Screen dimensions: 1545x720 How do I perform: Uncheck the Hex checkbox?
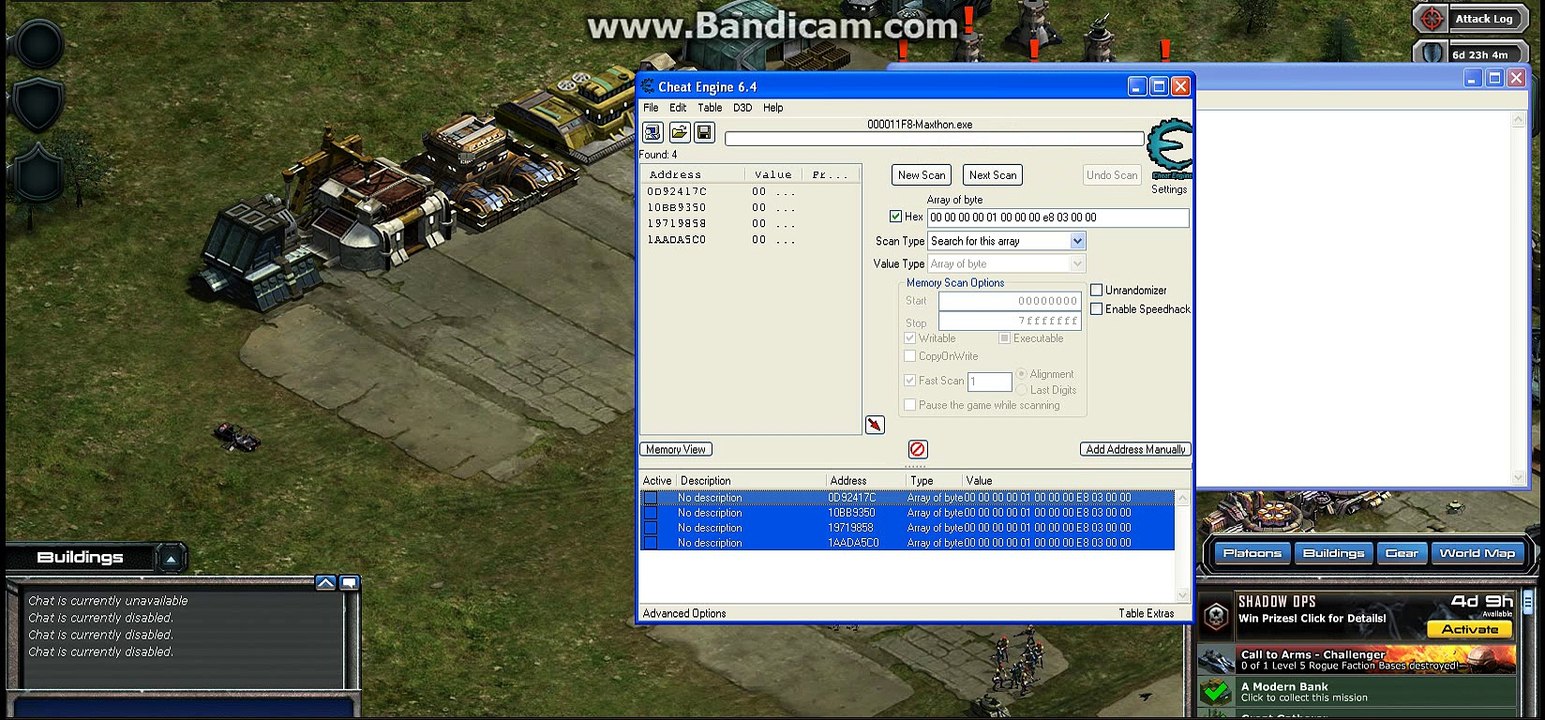896,216
